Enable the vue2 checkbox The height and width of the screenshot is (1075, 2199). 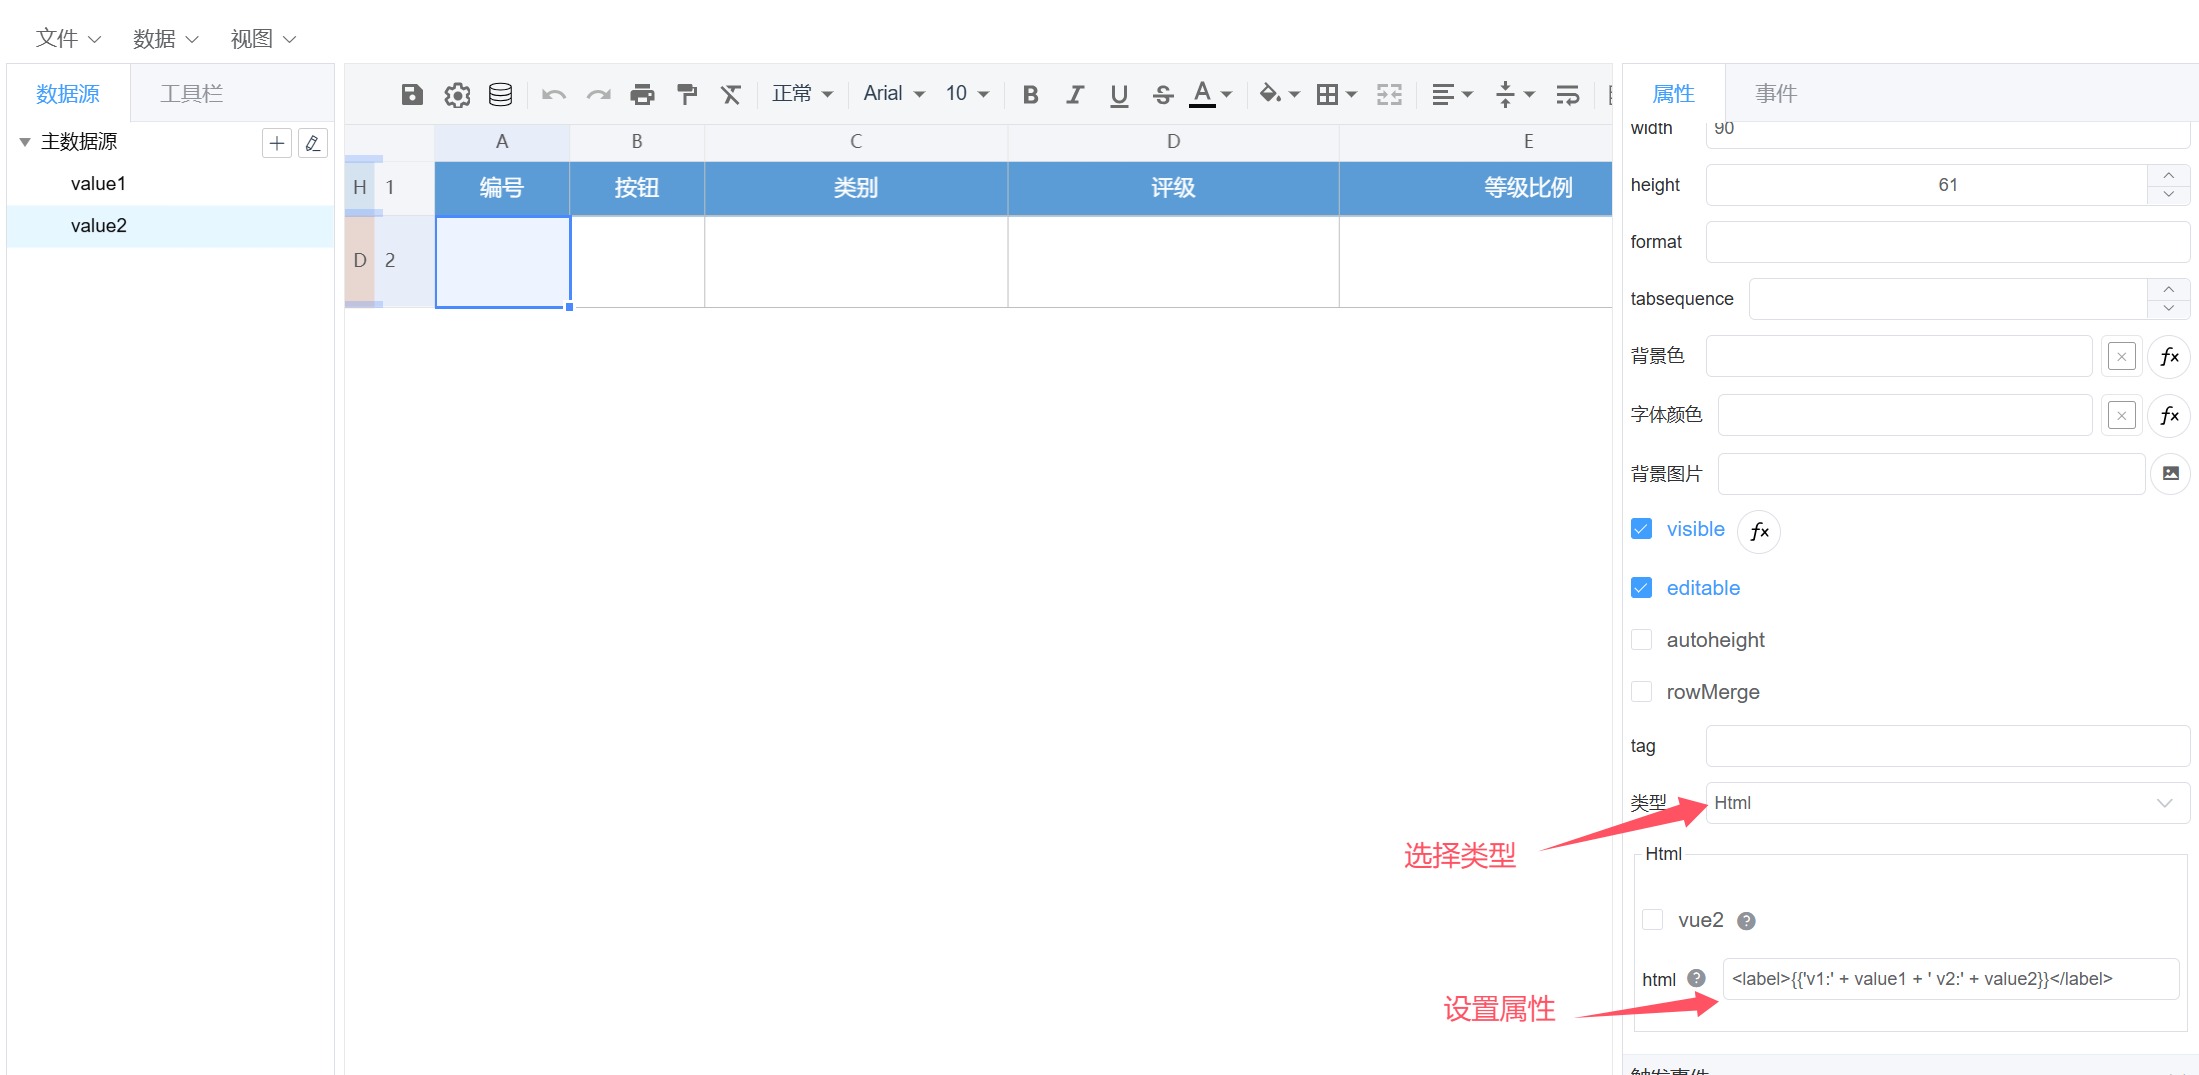click(x=1652, y=920)
